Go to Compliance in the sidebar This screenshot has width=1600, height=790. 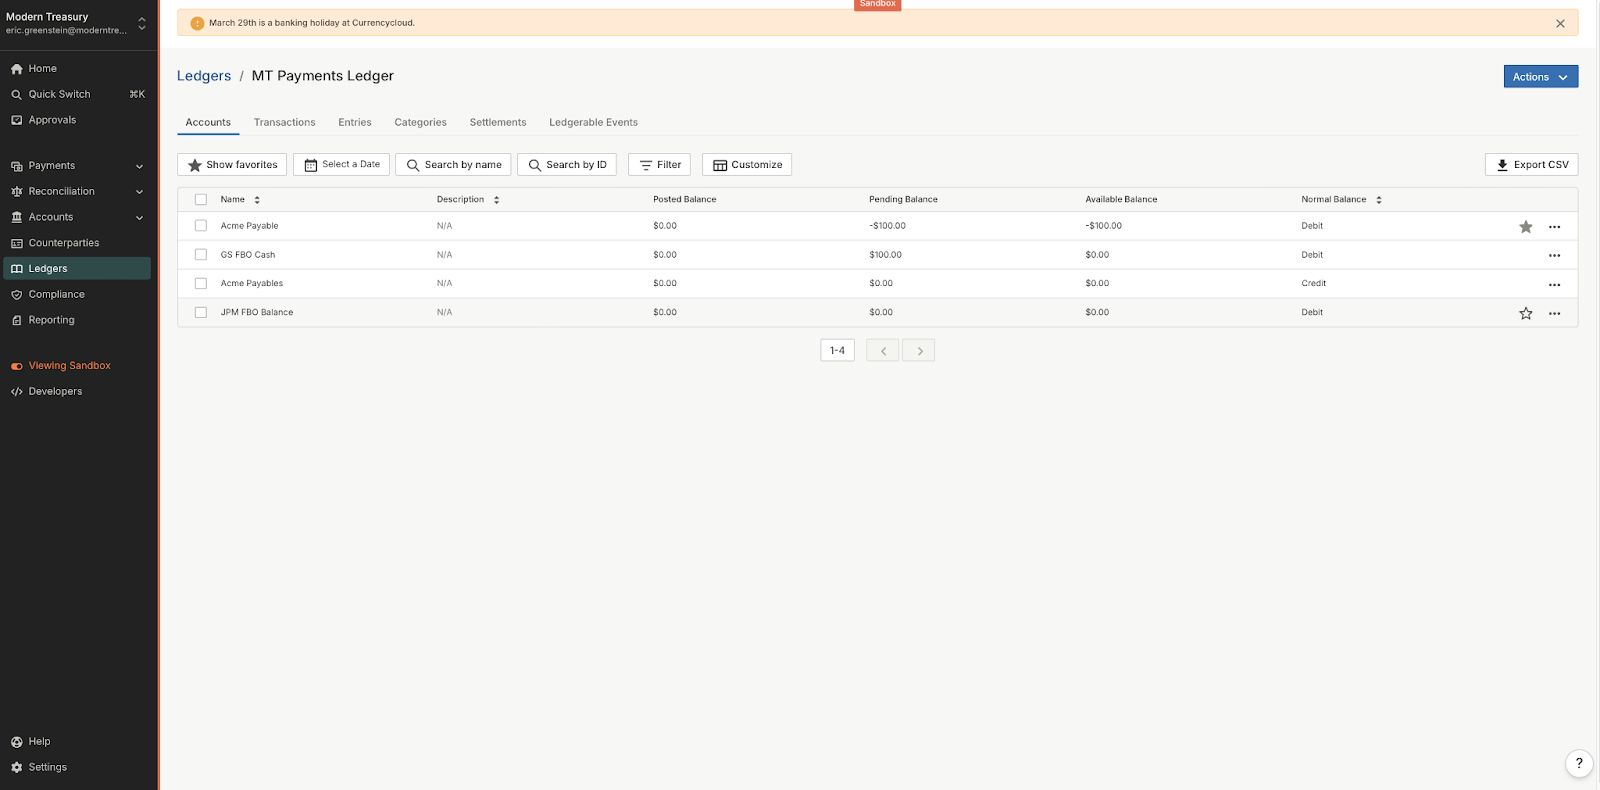tap(56, 294)
